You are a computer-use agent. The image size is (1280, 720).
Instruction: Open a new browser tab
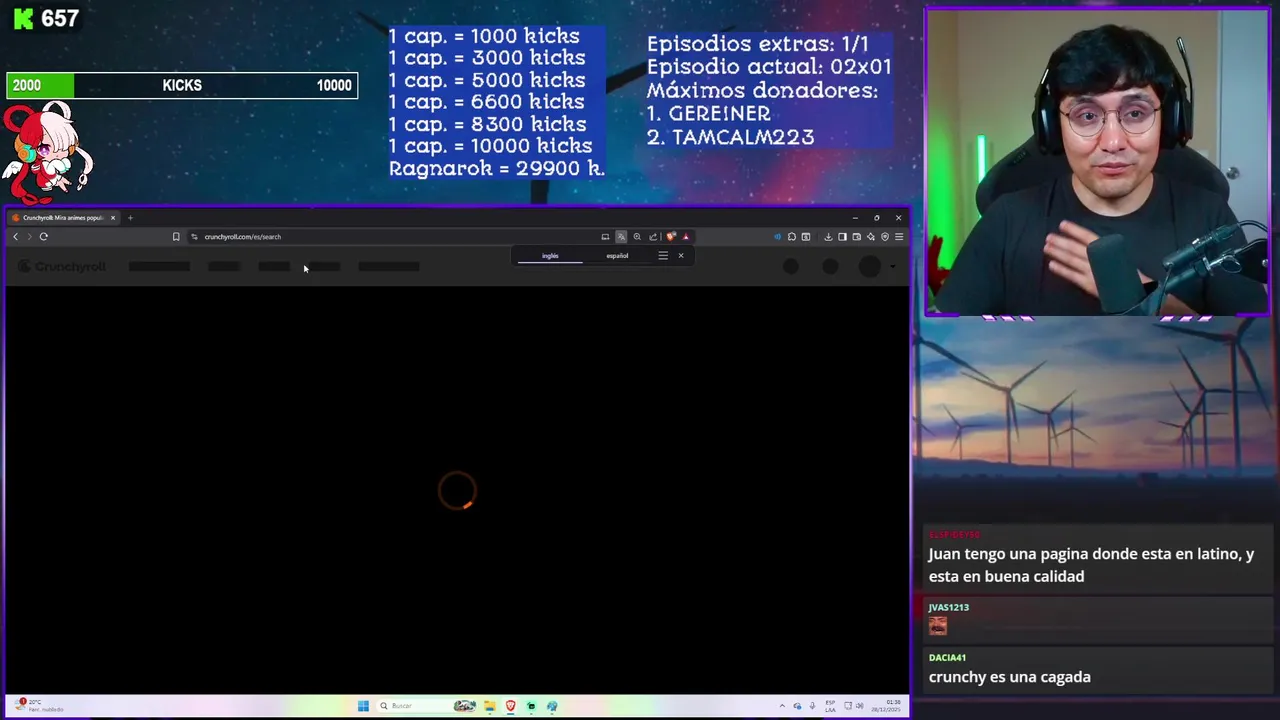[130, 218]
